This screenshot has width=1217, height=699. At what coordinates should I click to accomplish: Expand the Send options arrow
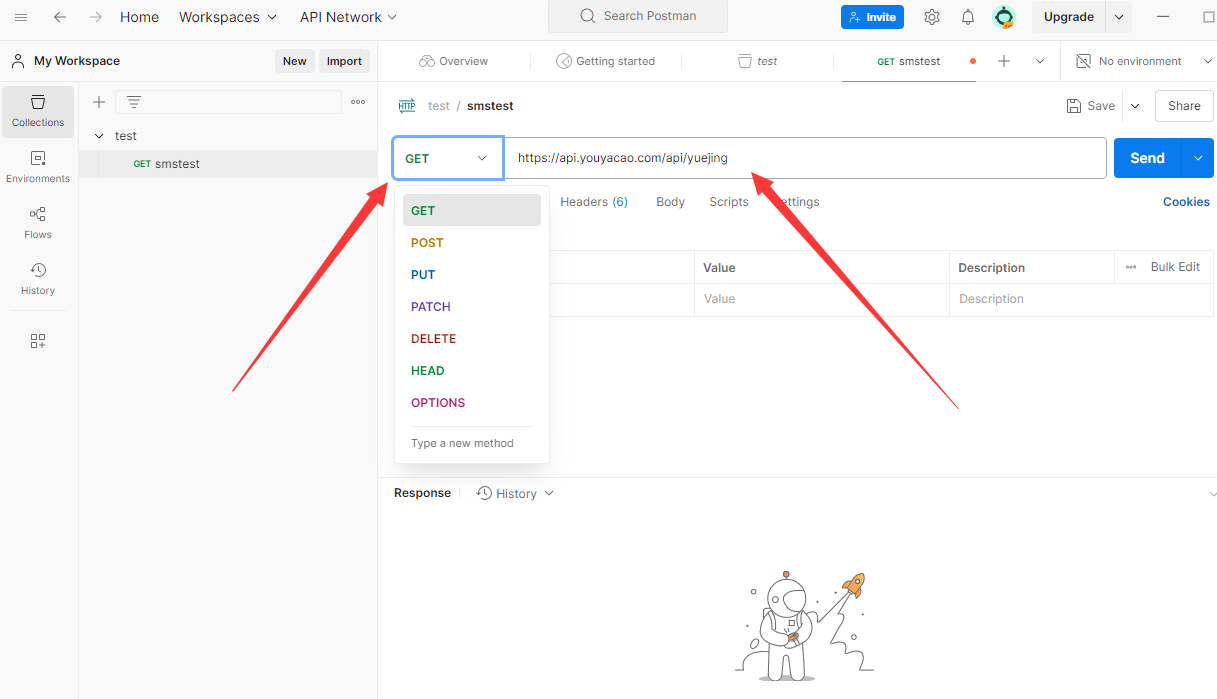(x=1198, y=158)
